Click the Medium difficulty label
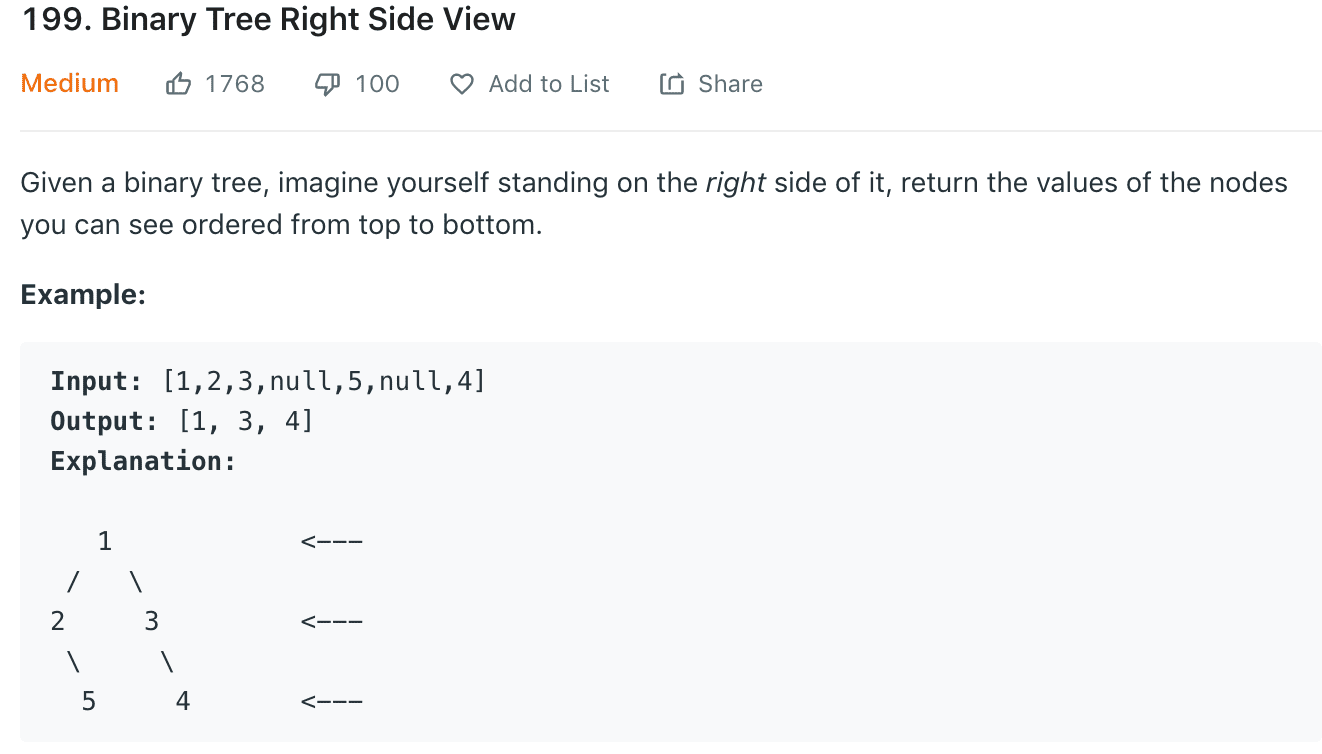 (70, 83)
